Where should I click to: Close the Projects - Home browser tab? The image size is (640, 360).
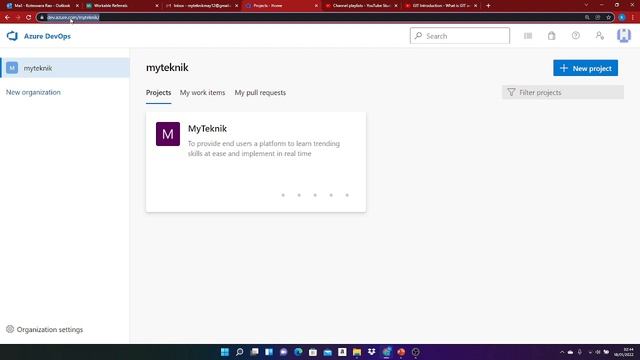(x=316, y=6)
